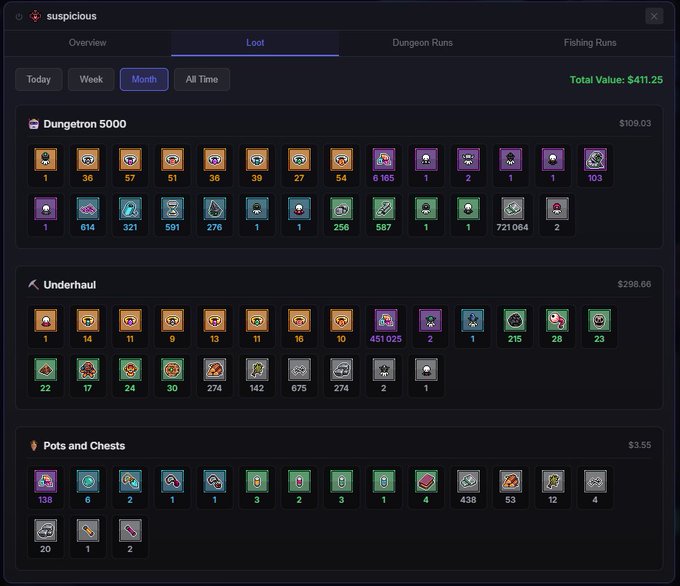680x586 pixels.
Task: Select the Dungetron ring item counted 51
Action: [x=172, y=165]
